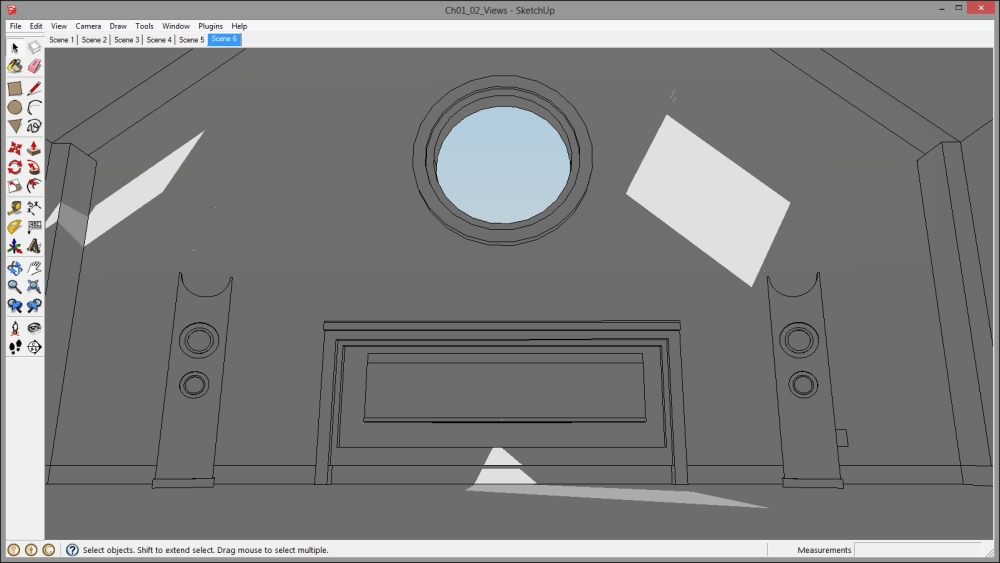
Task: Select the active Scene 6 tab
Action: [x=224, y=40]
